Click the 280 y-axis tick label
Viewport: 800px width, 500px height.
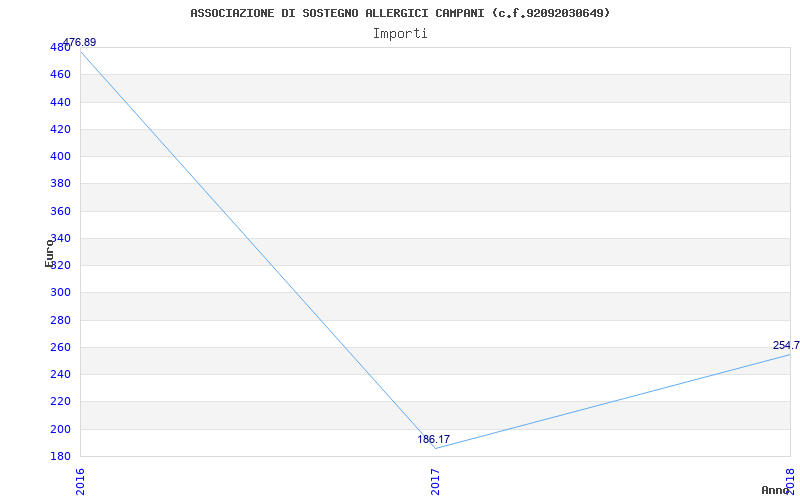point(60,320)
